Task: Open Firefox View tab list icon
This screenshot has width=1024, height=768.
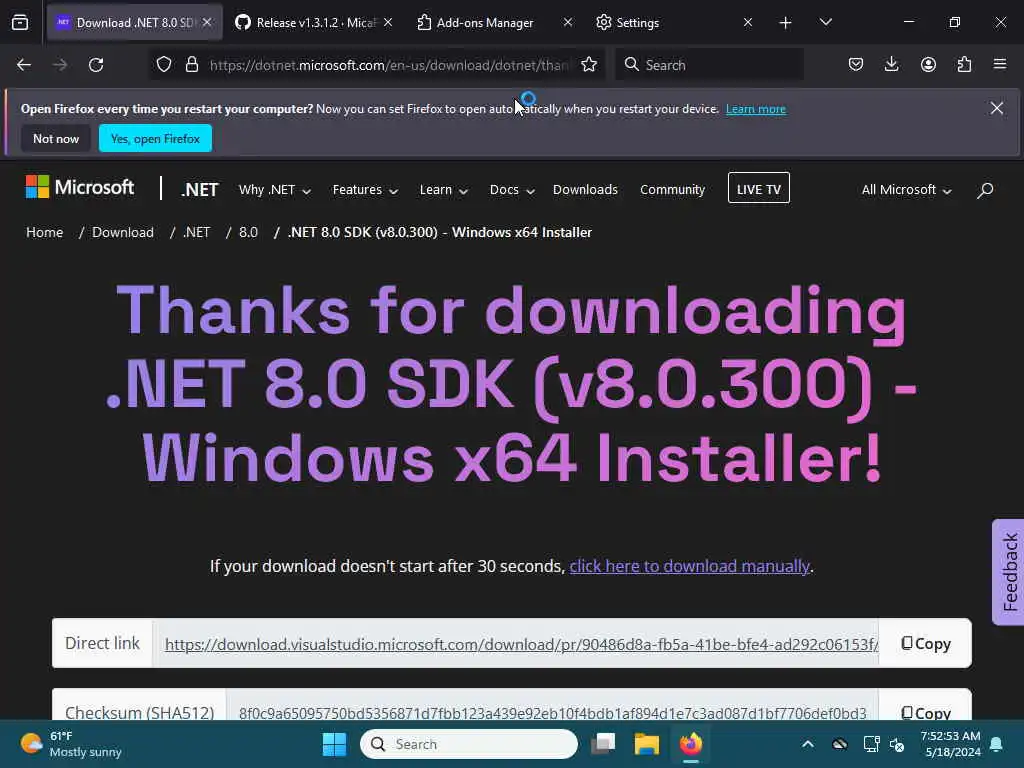Action: pyautogui.click(x=20, y=22)
